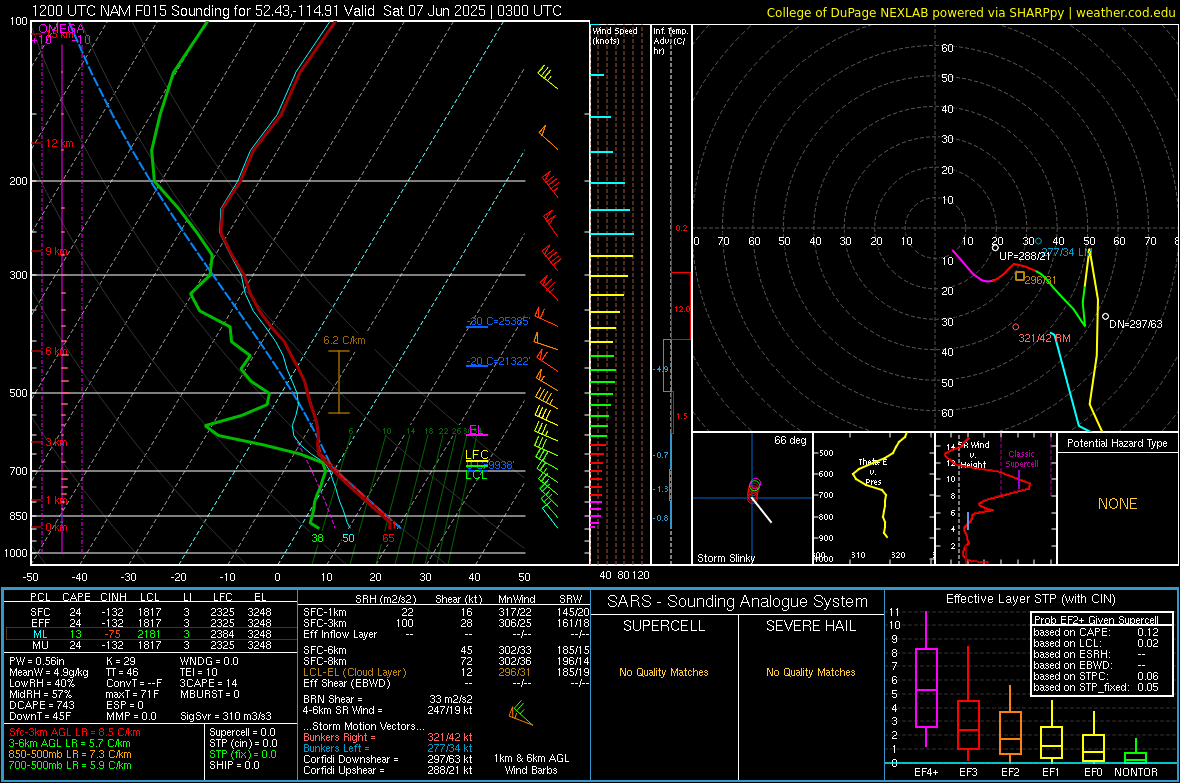Click the Potential Hazard Type heading
Viewport: 1180px width, 783px height.
pos(1117,443)
